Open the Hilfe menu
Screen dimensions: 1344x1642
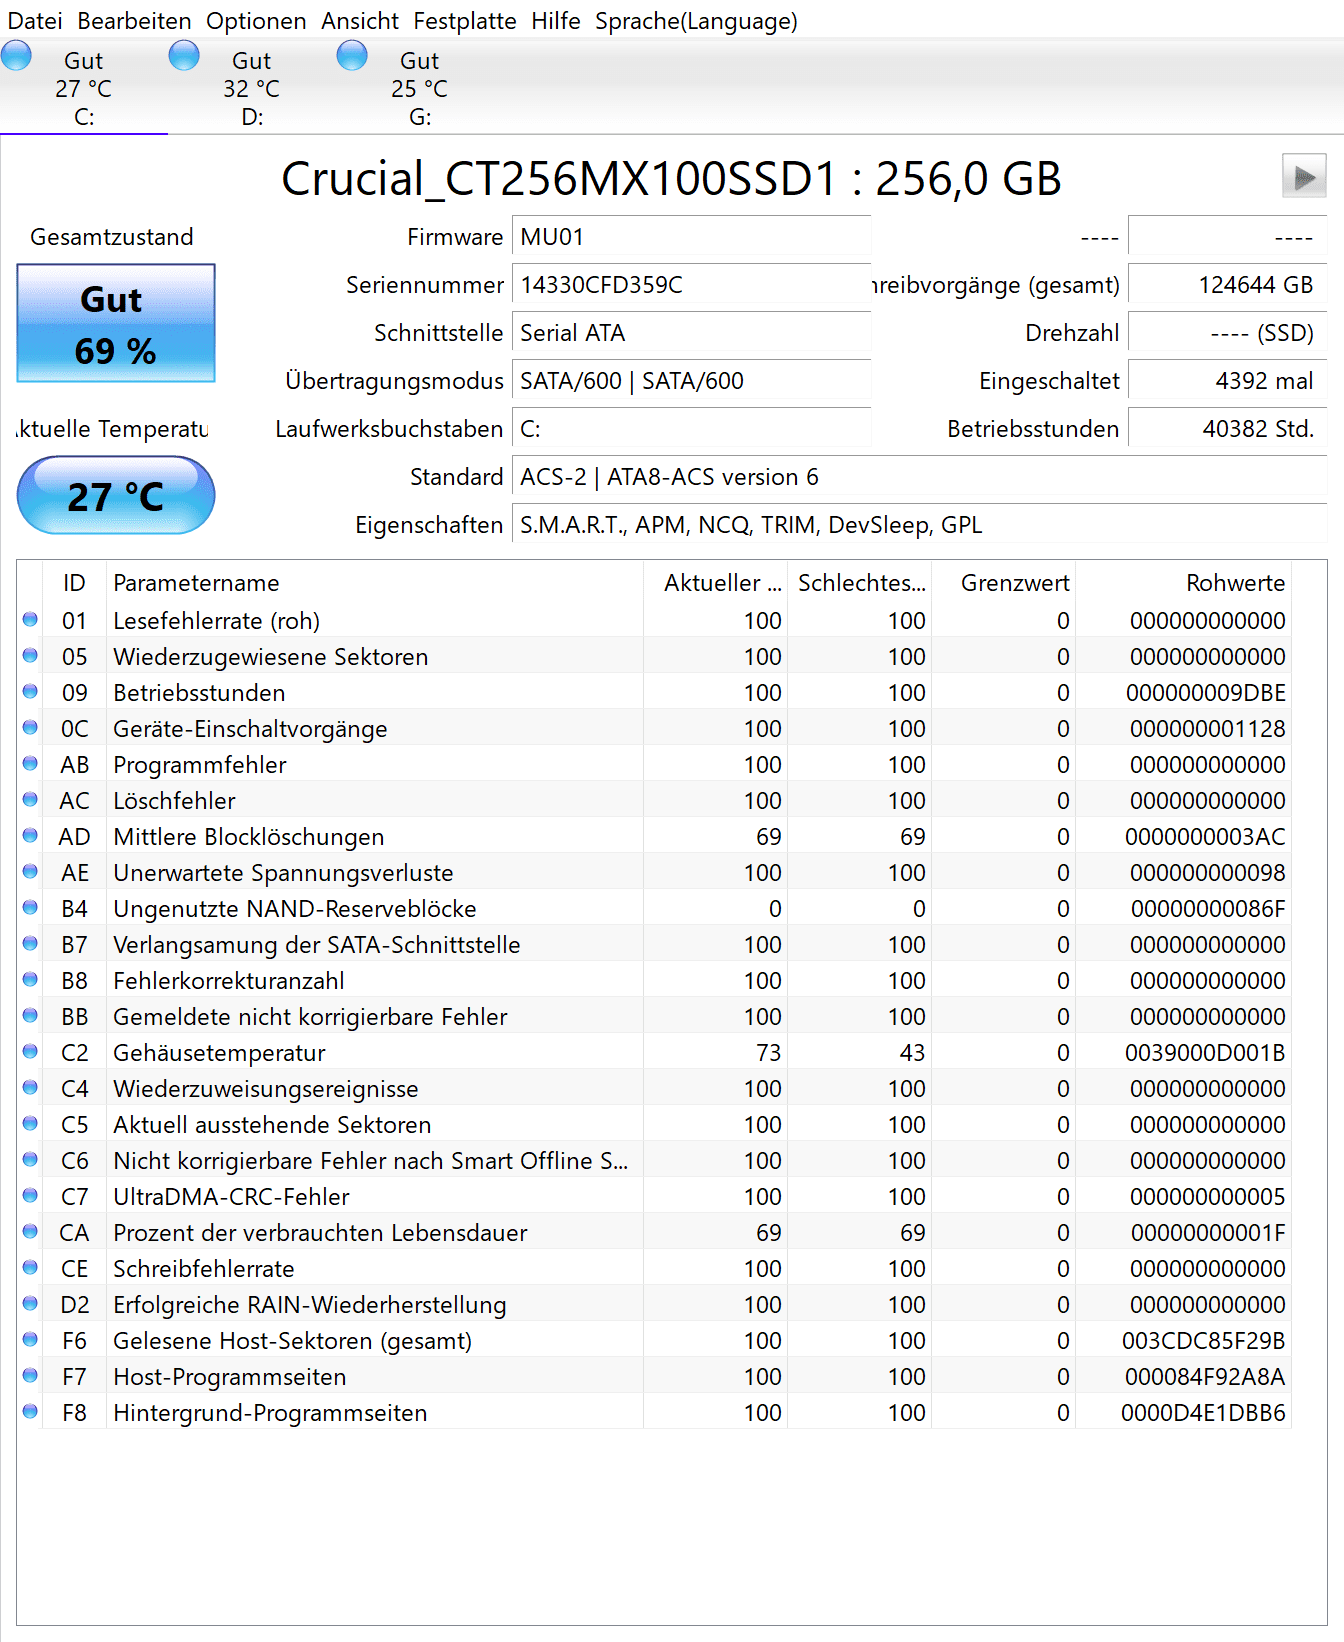(556, 21)
